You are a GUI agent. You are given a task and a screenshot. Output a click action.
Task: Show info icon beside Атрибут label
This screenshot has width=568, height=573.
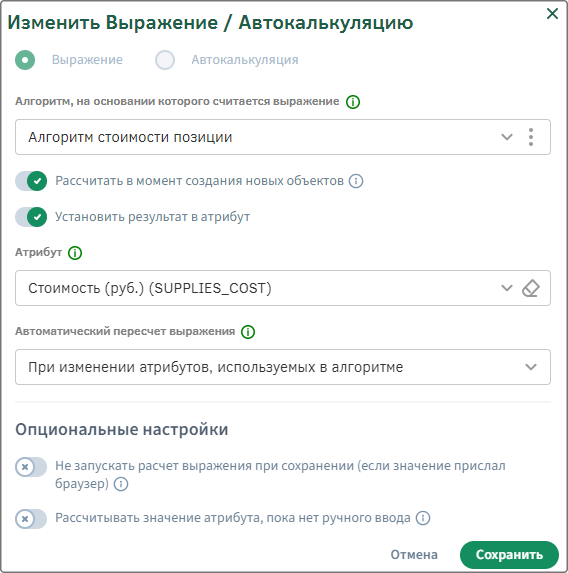point(75,253)
